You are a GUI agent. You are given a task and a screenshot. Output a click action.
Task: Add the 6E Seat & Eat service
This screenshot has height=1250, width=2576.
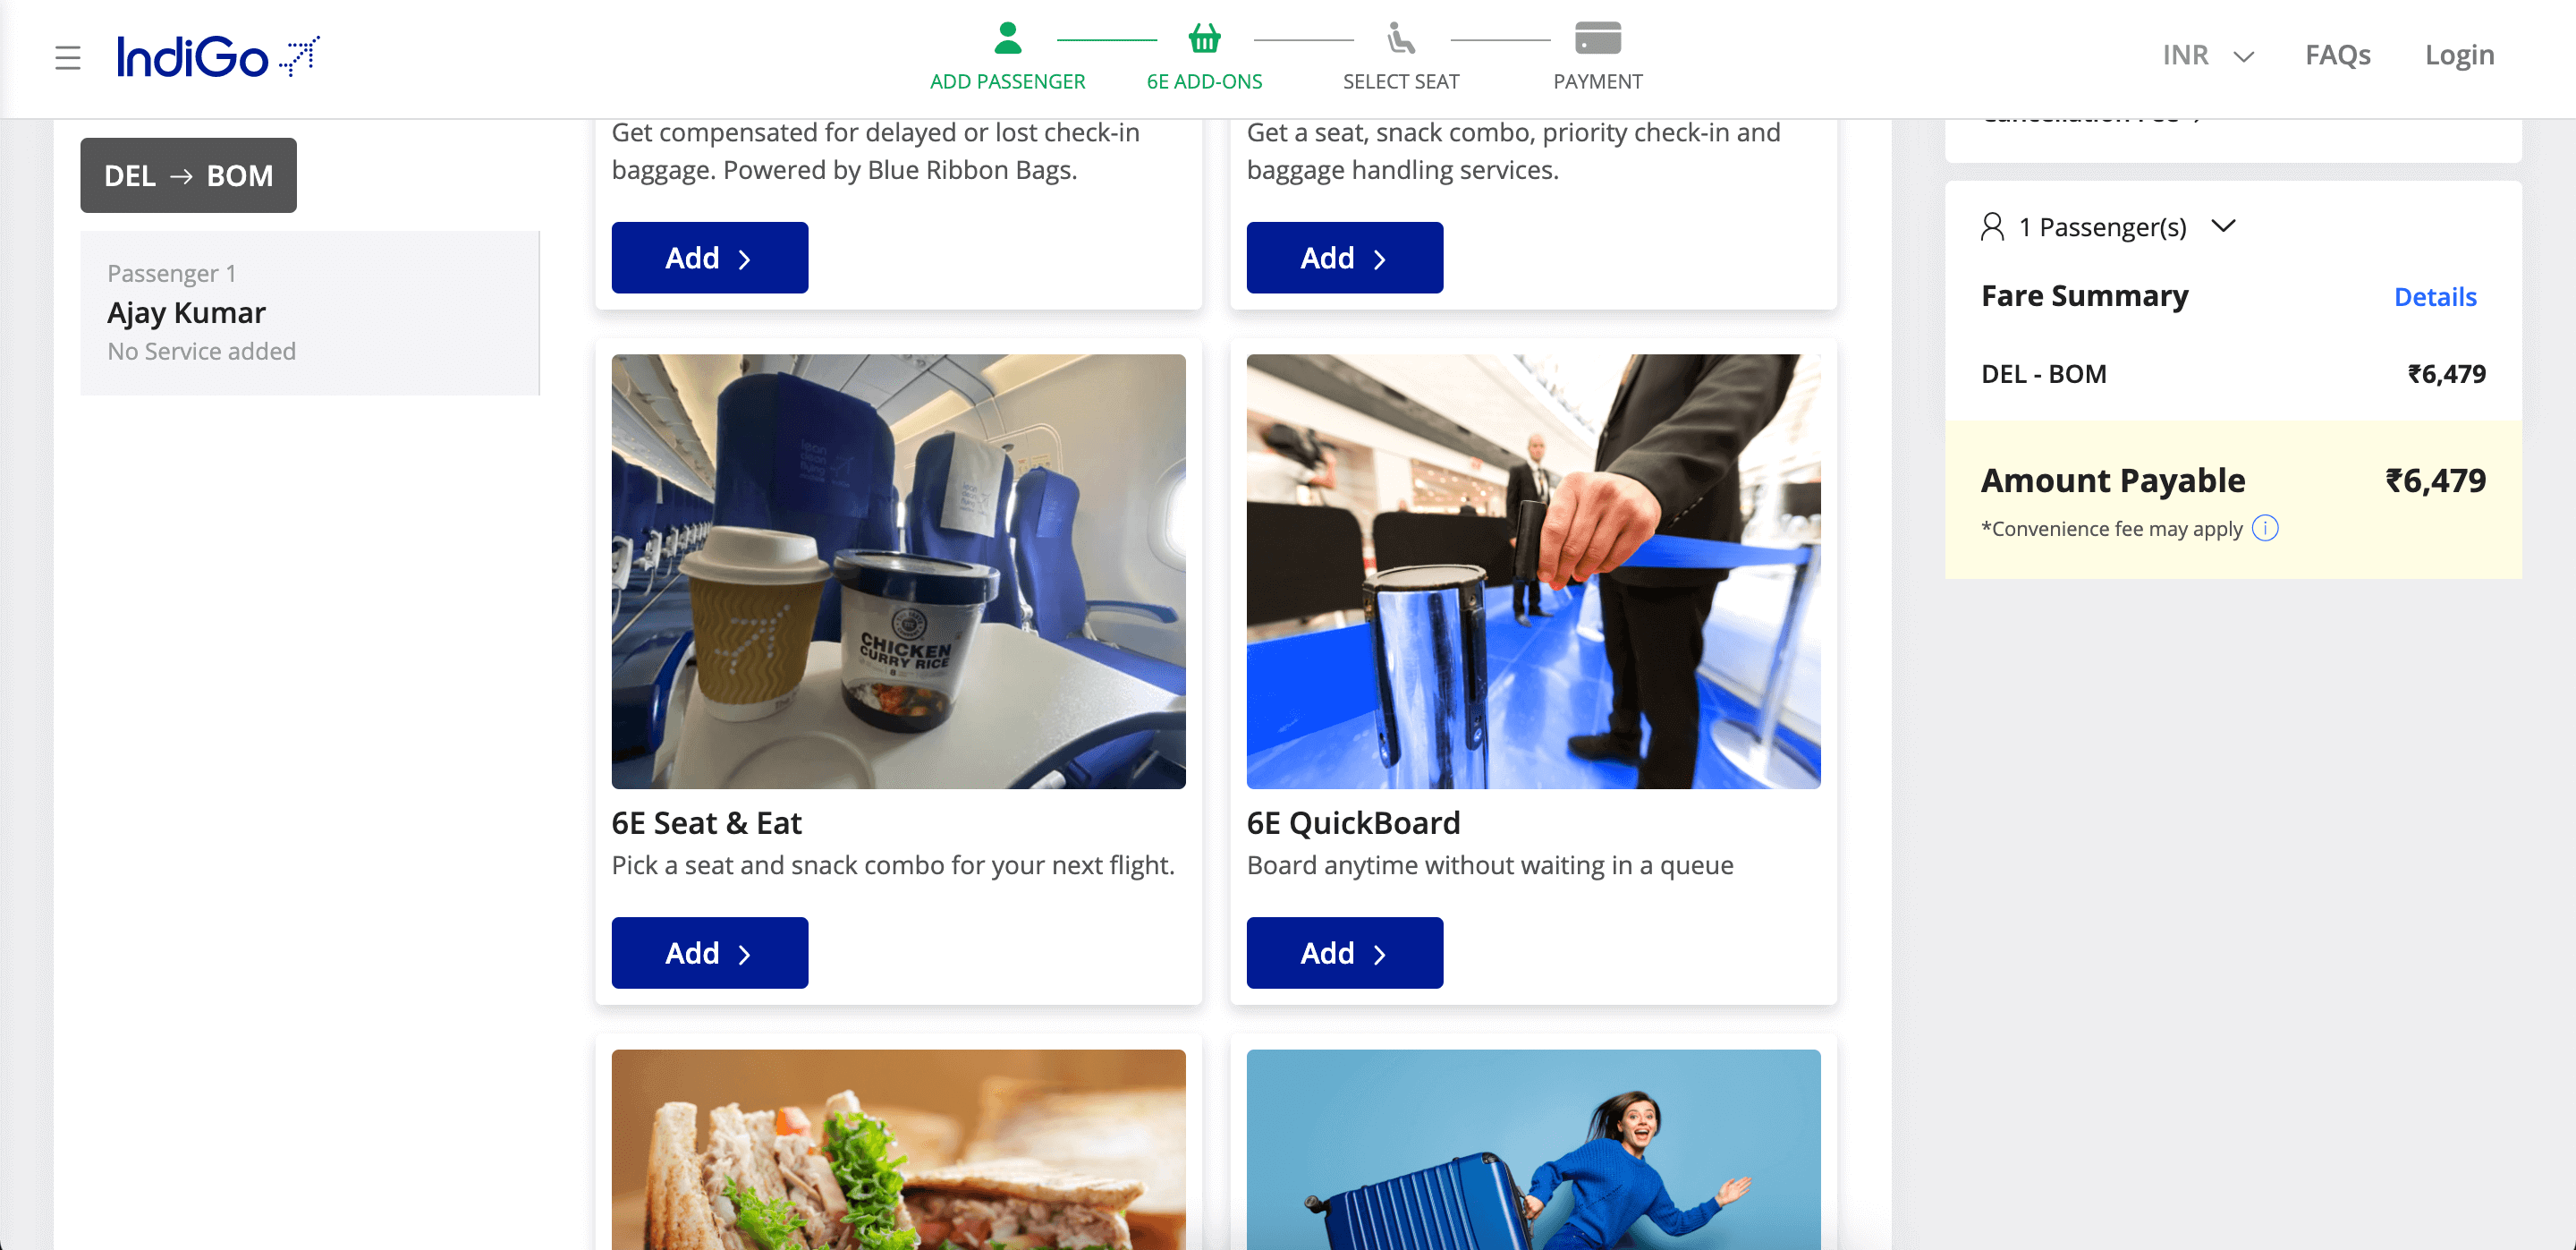pos(709,952)
